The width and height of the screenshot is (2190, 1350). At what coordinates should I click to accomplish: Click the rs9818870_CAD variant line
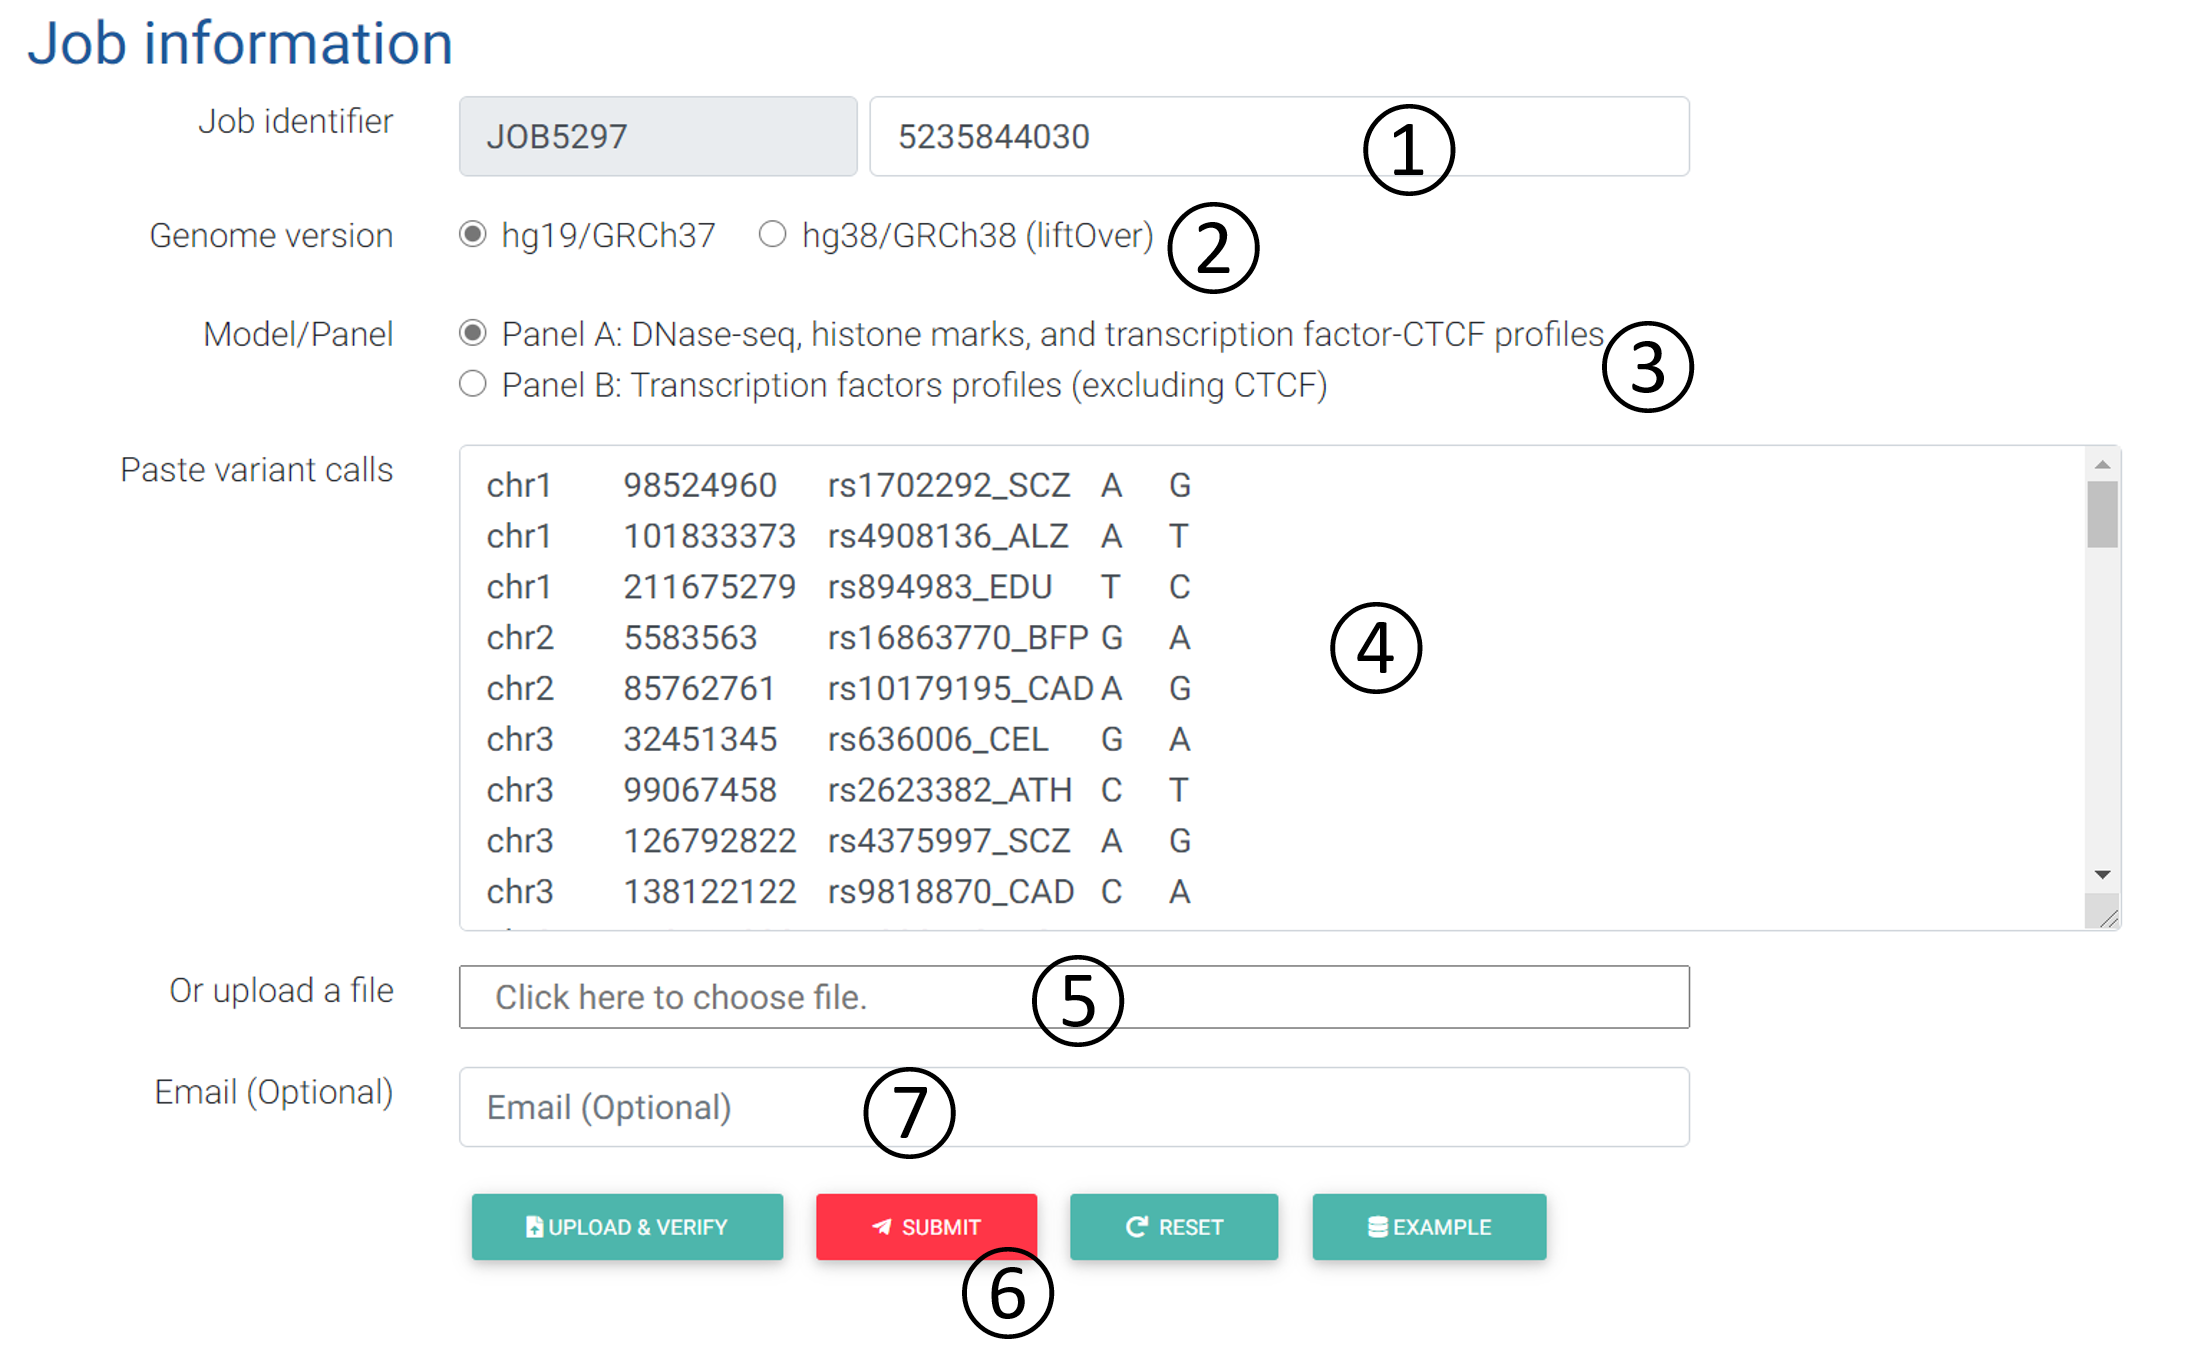coord(950,892)
